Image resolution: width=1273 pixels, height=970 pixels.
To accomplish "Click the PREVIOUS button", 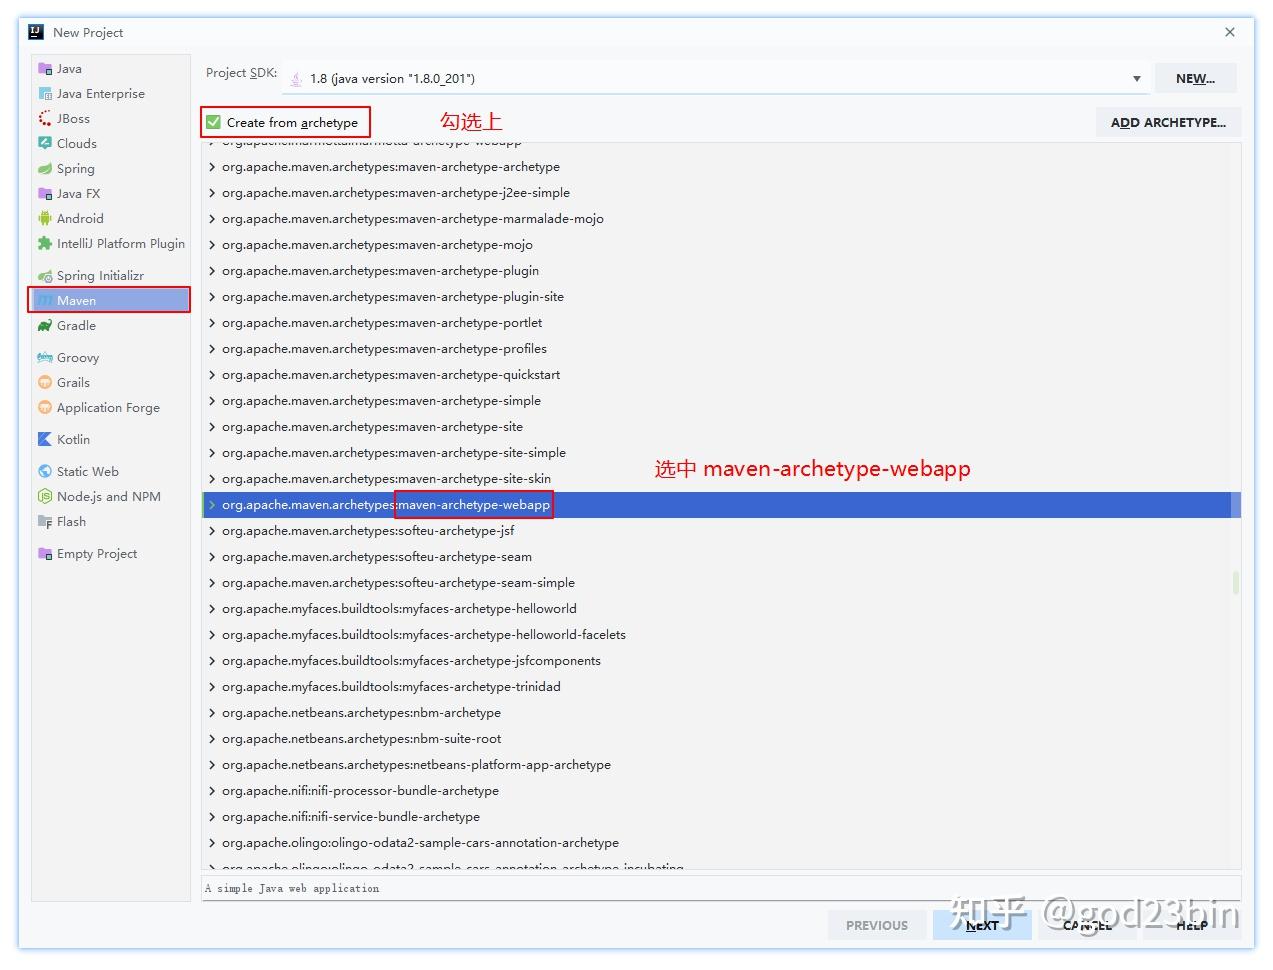I will [x=877, y=925].
